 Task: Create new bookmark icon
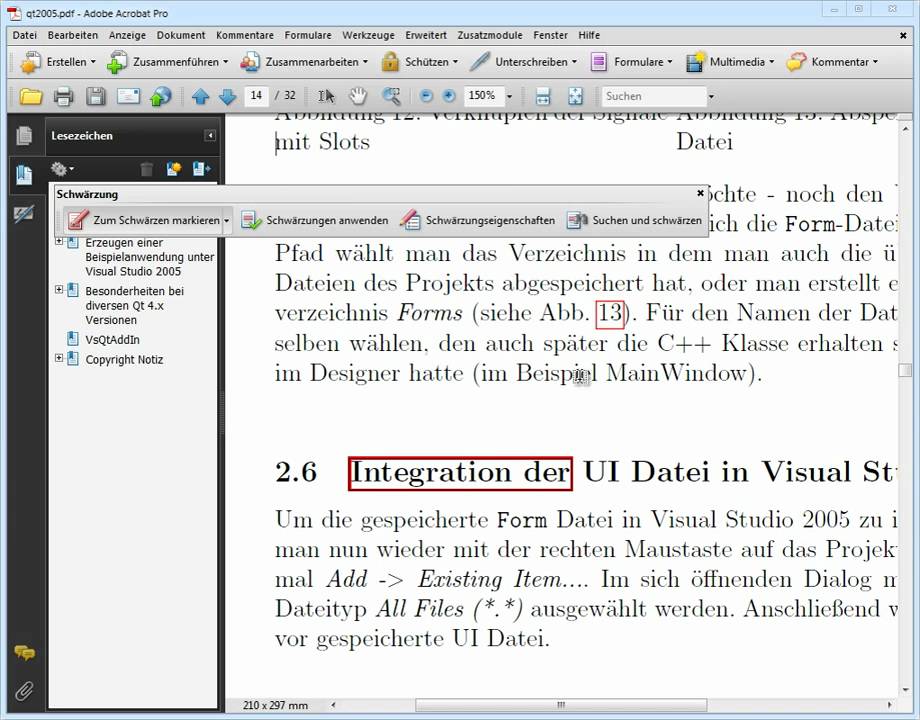pos(174,169)
